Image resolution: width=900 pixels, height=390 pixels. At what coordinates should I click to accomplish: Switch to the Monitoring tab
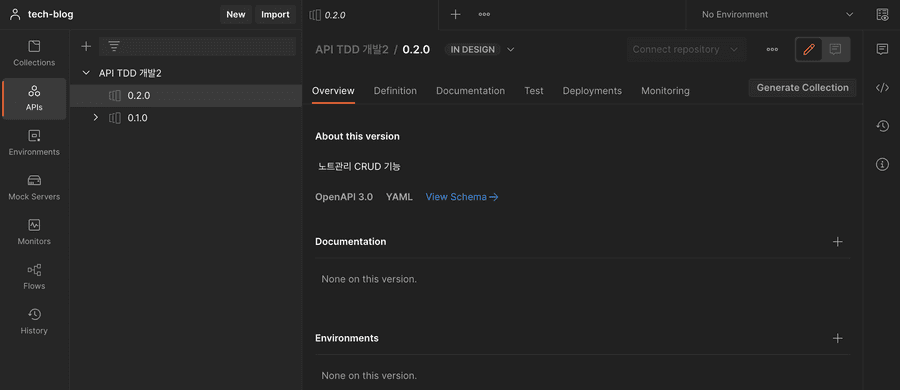(665, 91)
